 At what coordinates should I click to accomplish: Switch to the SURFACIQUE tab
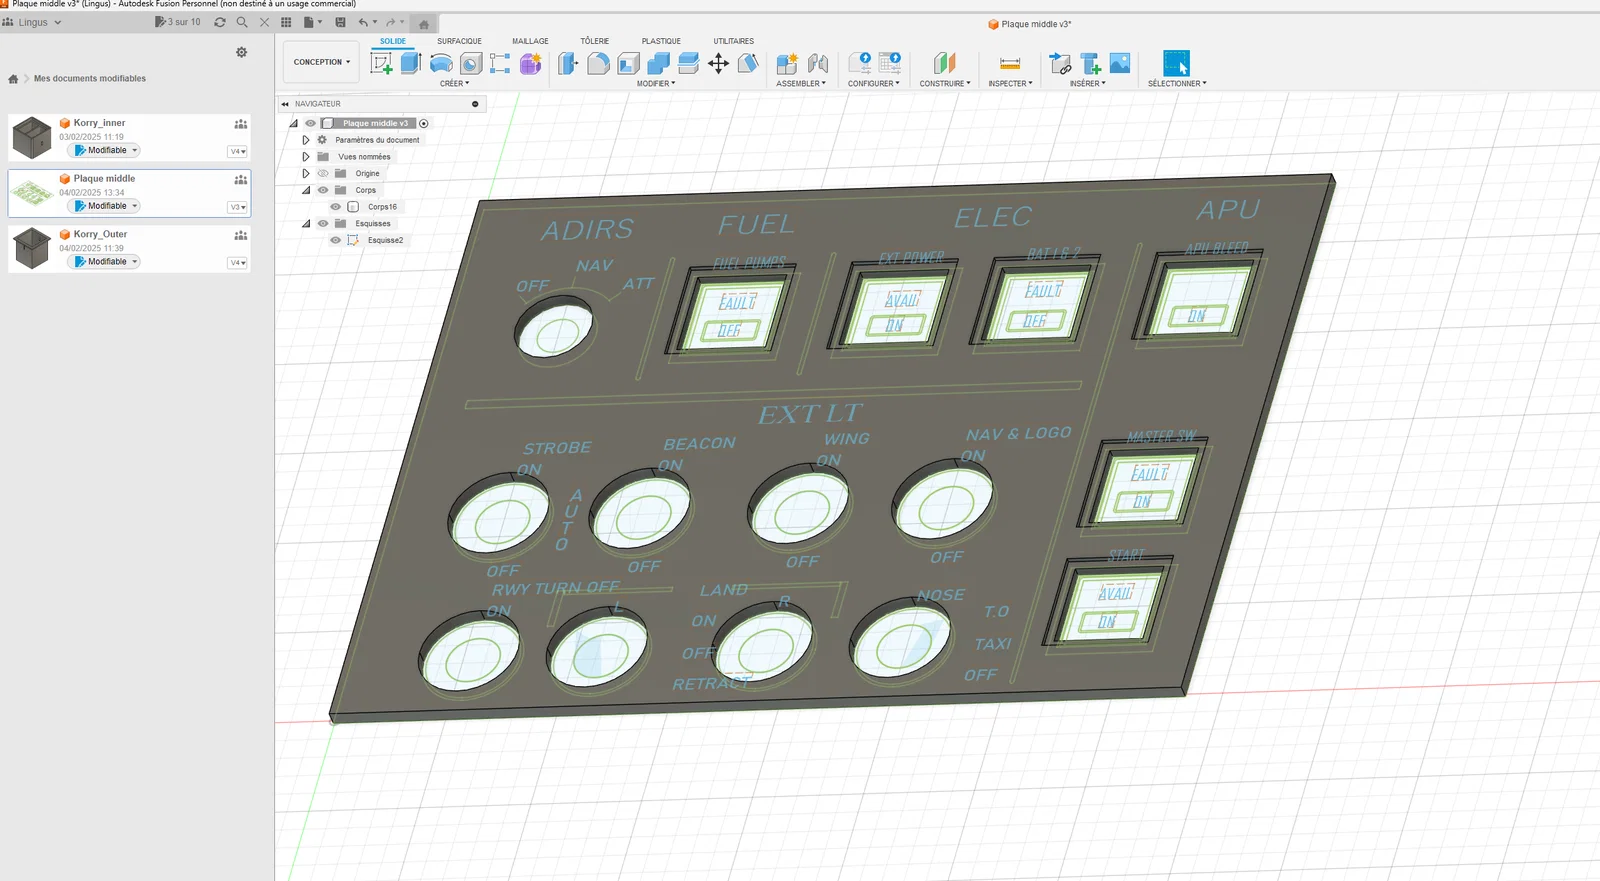459,41
